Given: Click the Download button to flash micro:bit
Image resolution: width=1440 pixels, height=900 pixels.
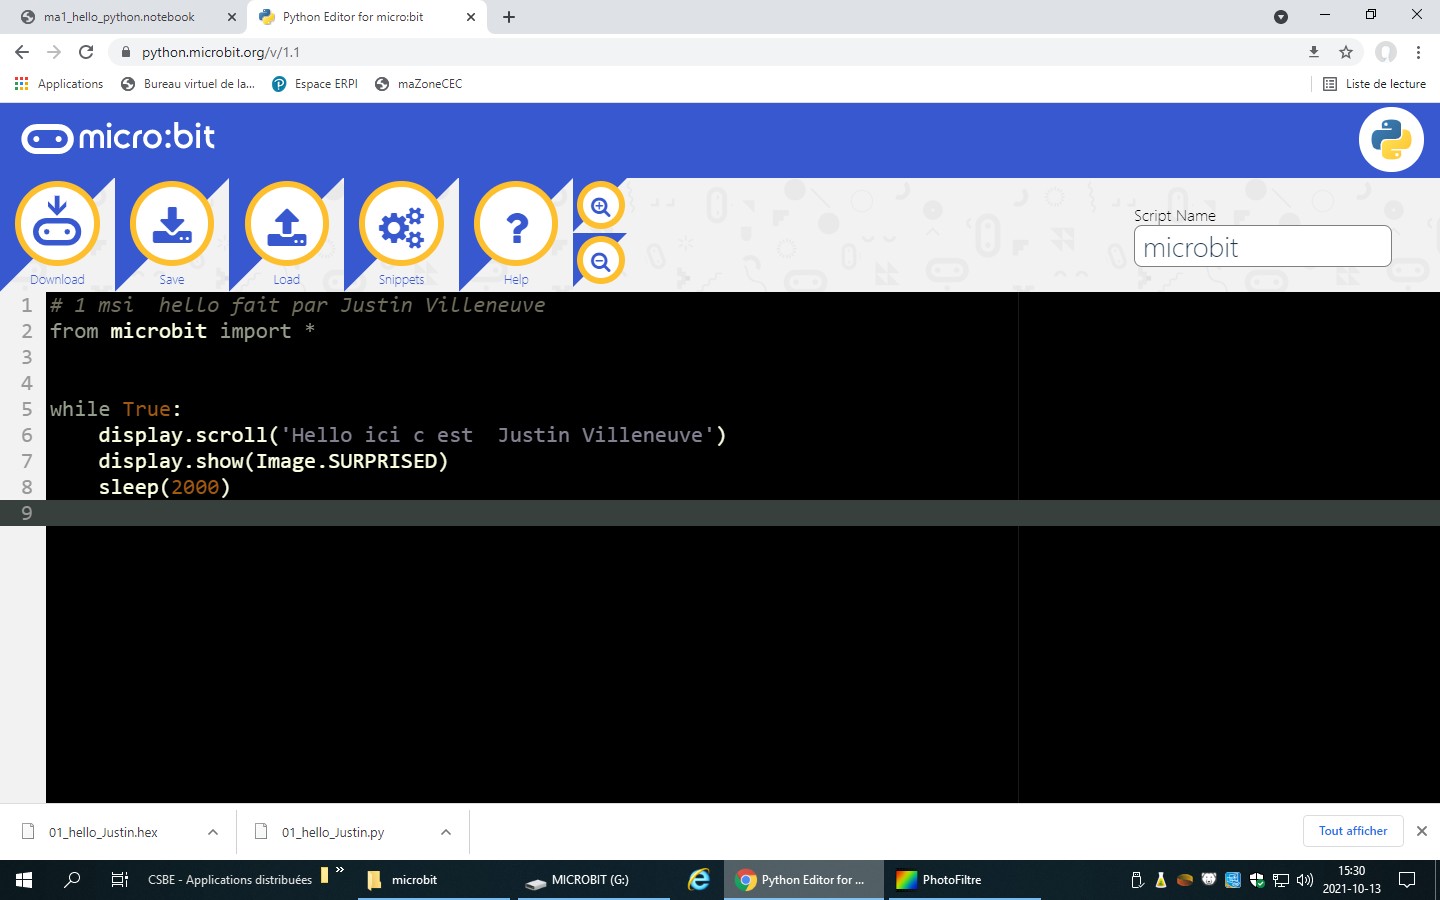Looking at the screenshot, I should (57, 225).
